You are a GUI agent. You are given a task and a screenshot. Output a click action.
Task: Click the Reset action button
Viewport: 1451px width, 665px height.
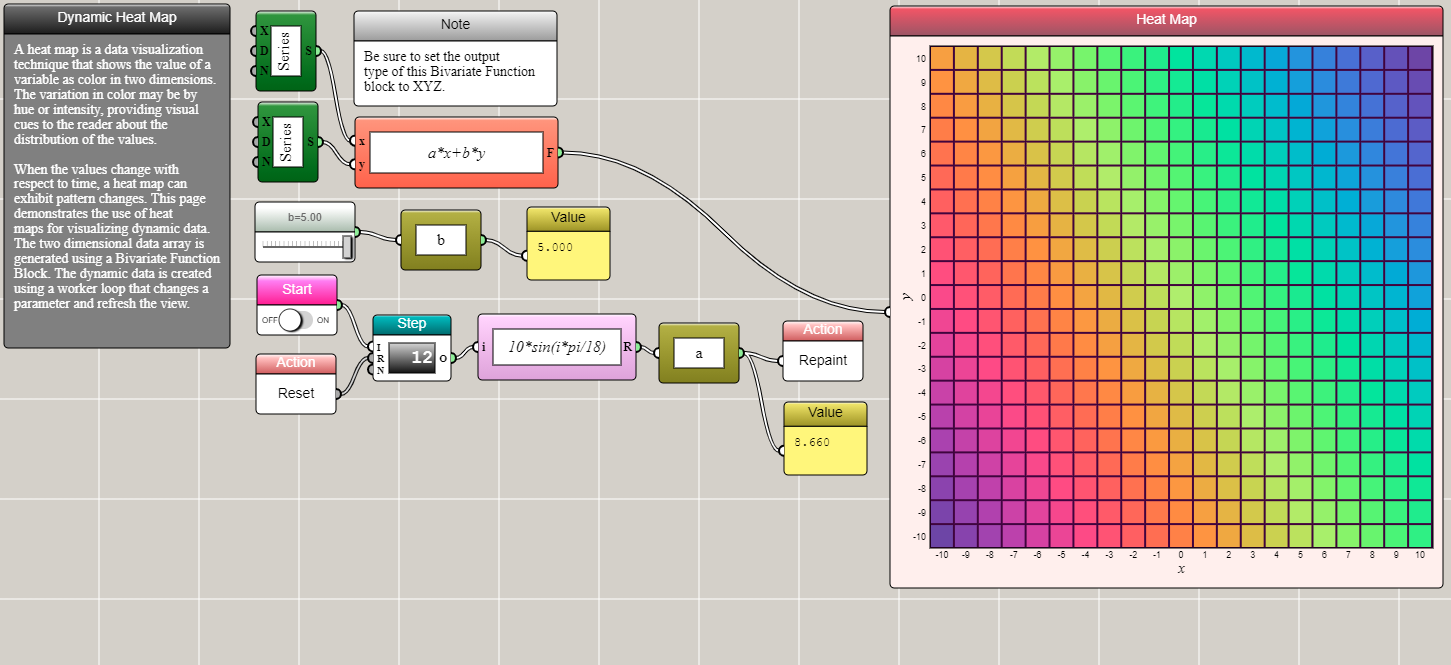(x=296, y=393)
